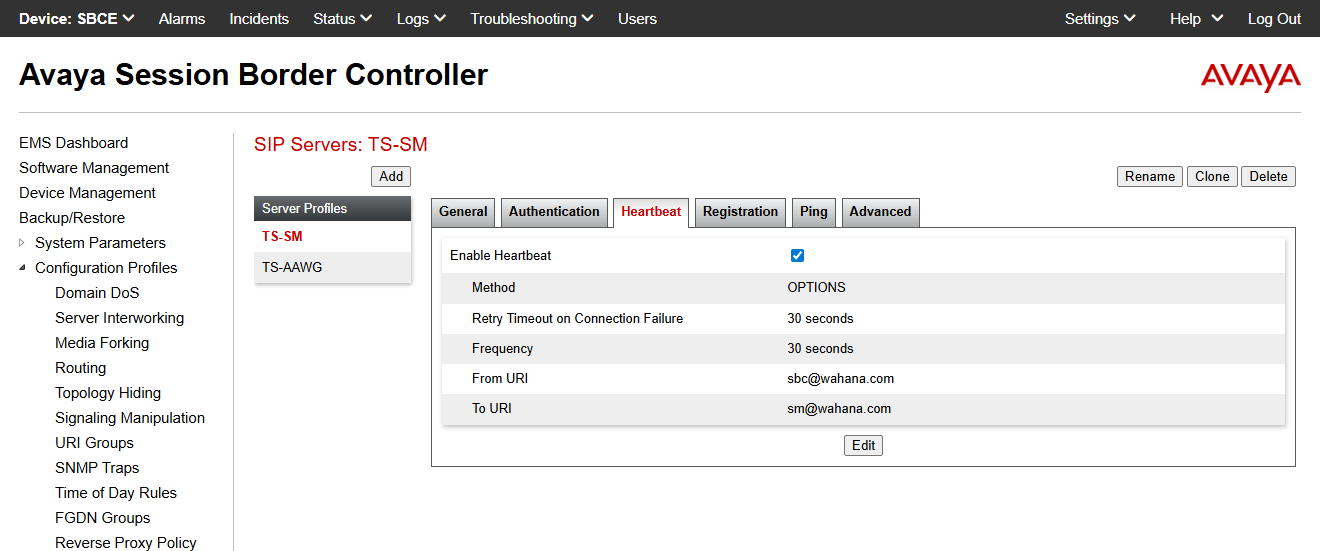Open the Advanced tab

[880, 212]
